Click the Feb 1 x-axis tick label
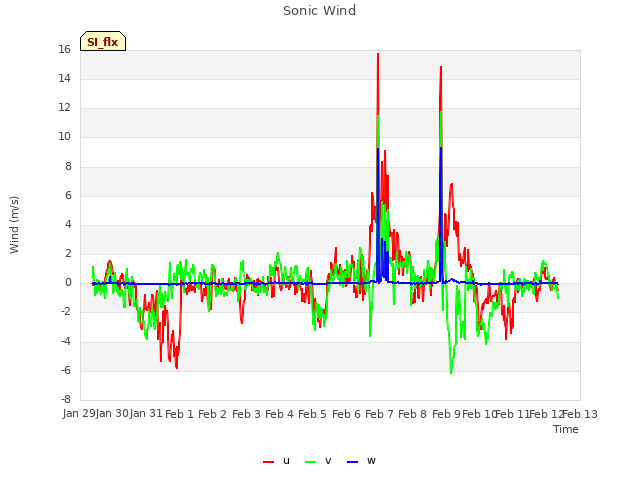The height and width of the screenshot is (480, 640). click(179, 414)
